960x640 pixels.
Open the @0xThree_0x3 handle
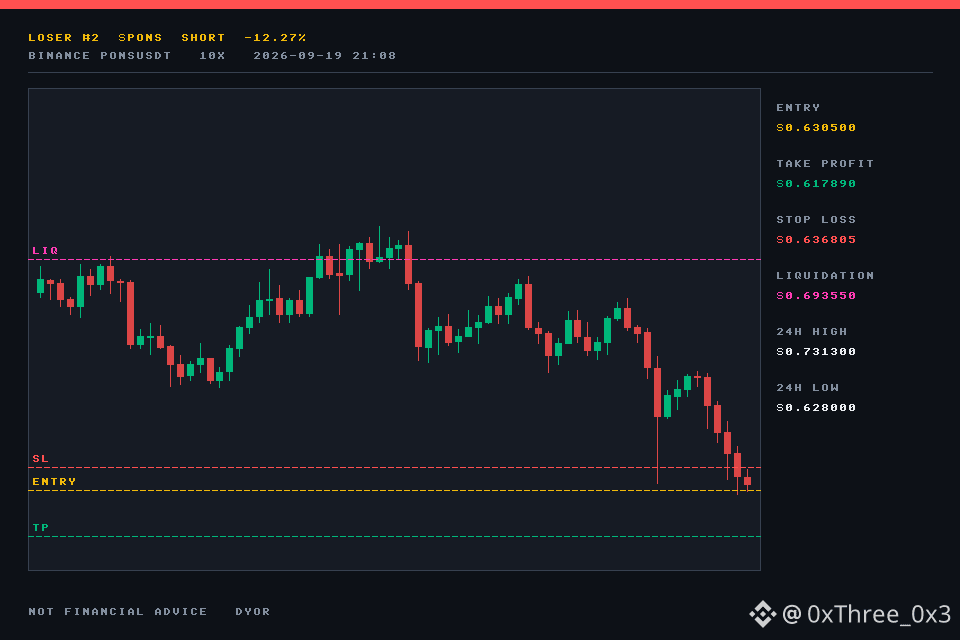[866, 614]
